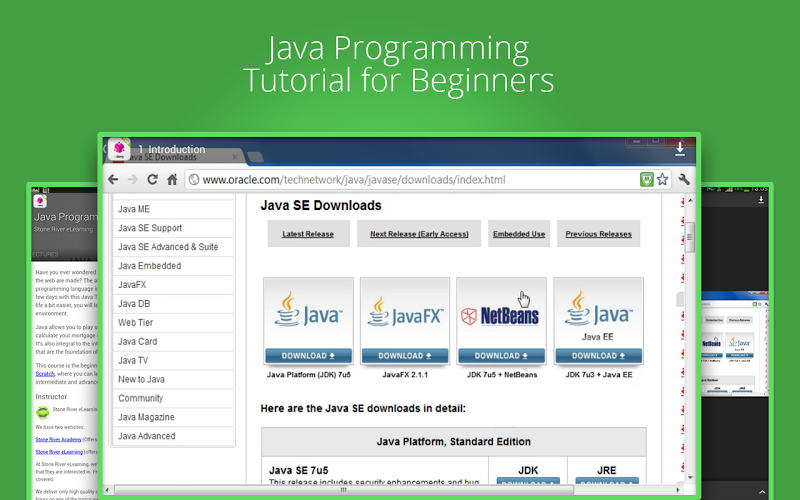Tap the app icon in left screenshot header
Viewport: 800px width, 500px height.
pos(40,202)
